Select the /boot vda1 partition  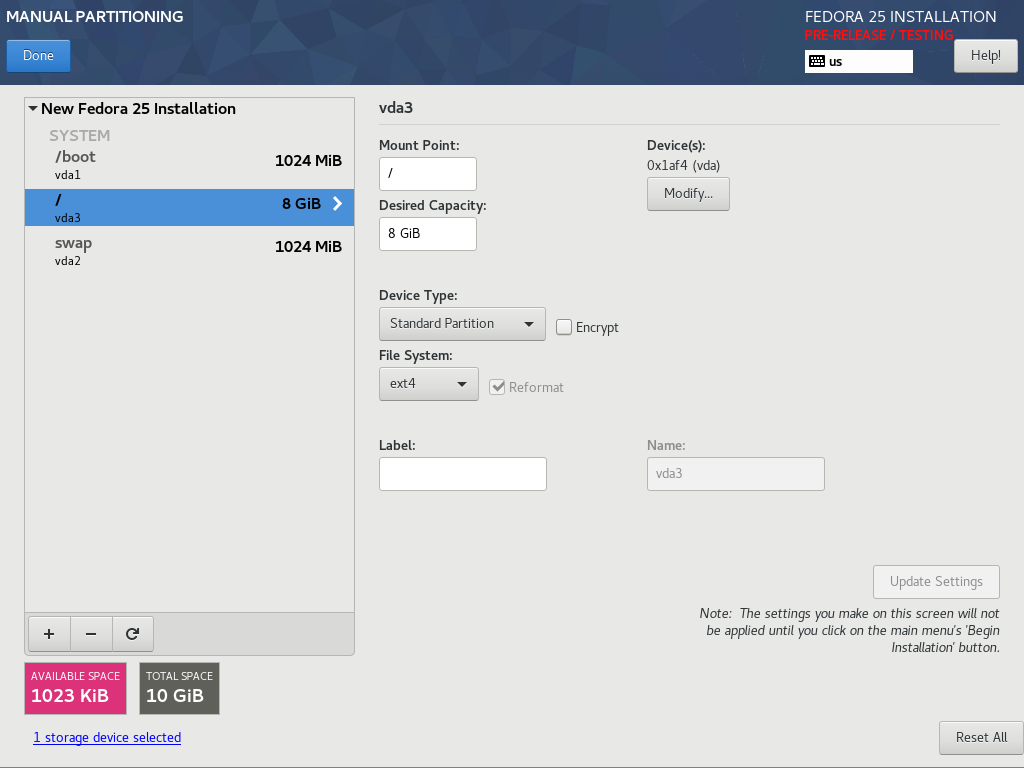click(x=189, y=165)
